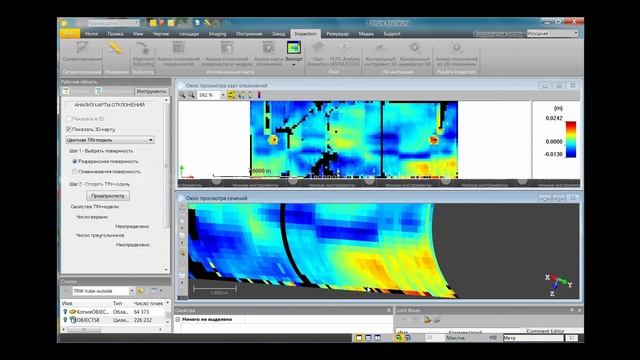Close the Properties (Свойства) panel
The image size is (640, 360).
click(x=389, y=310)
